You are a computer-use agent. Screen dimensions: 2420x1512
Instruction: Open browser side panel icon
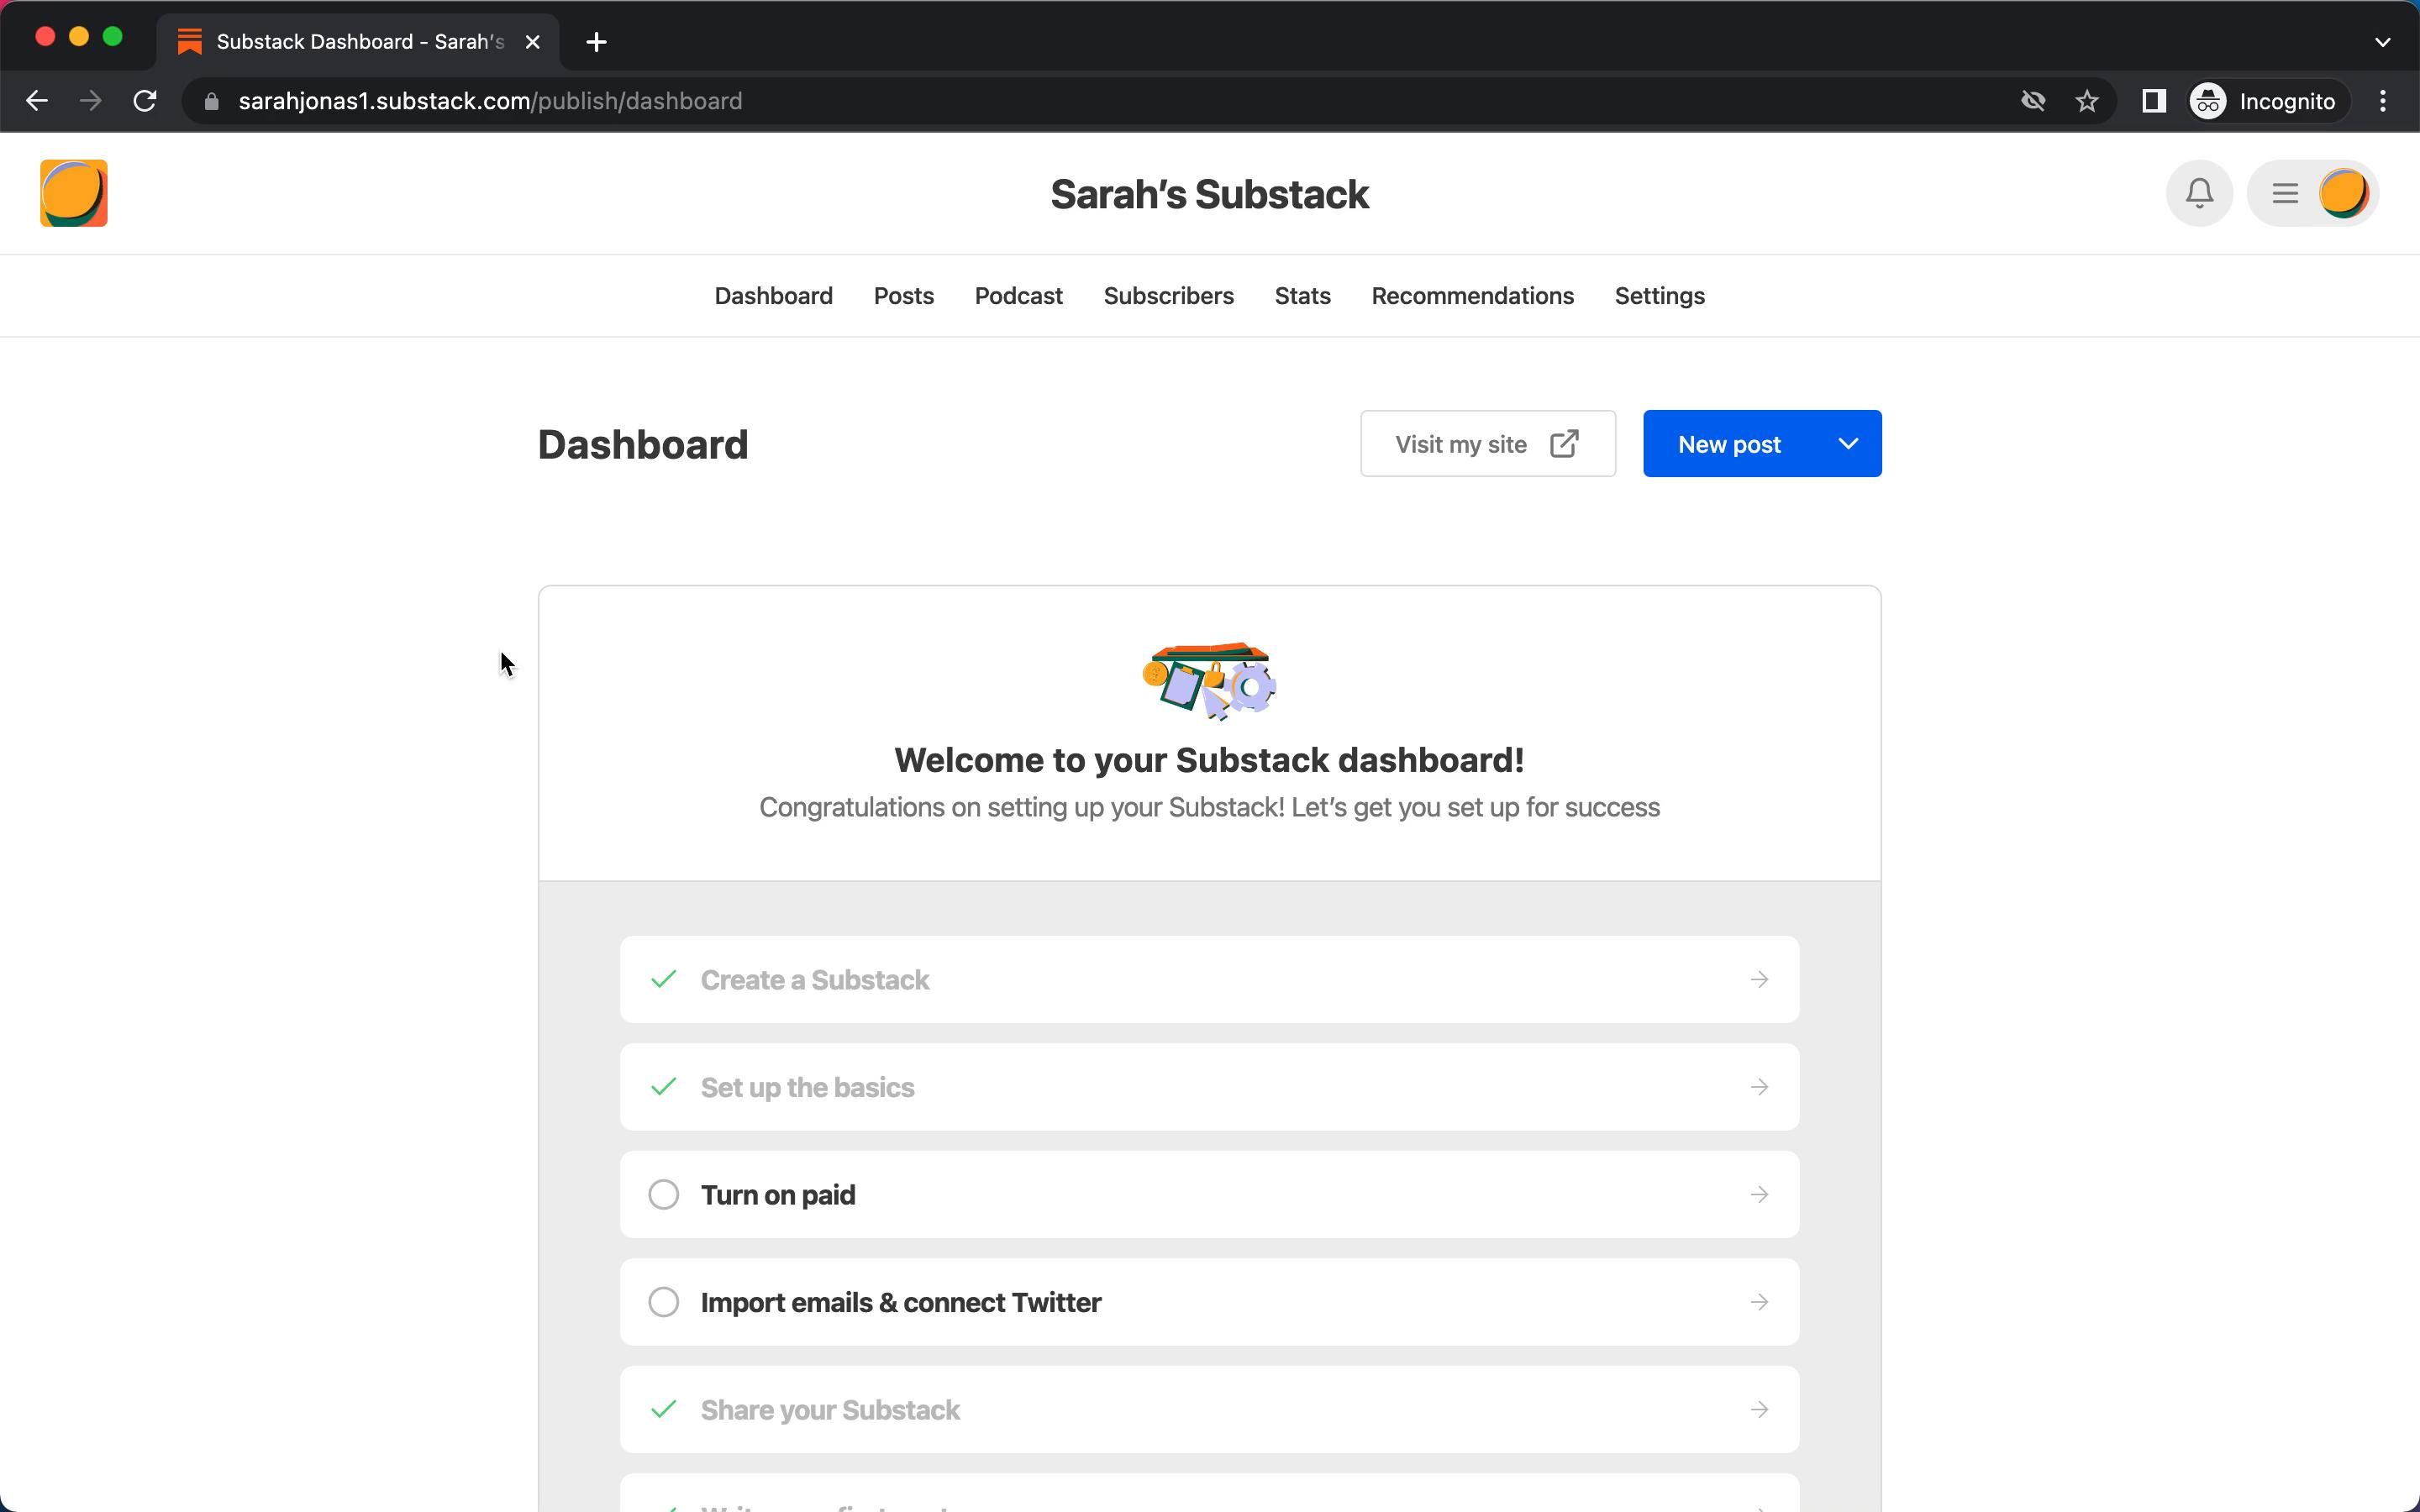click(2153, 101)
